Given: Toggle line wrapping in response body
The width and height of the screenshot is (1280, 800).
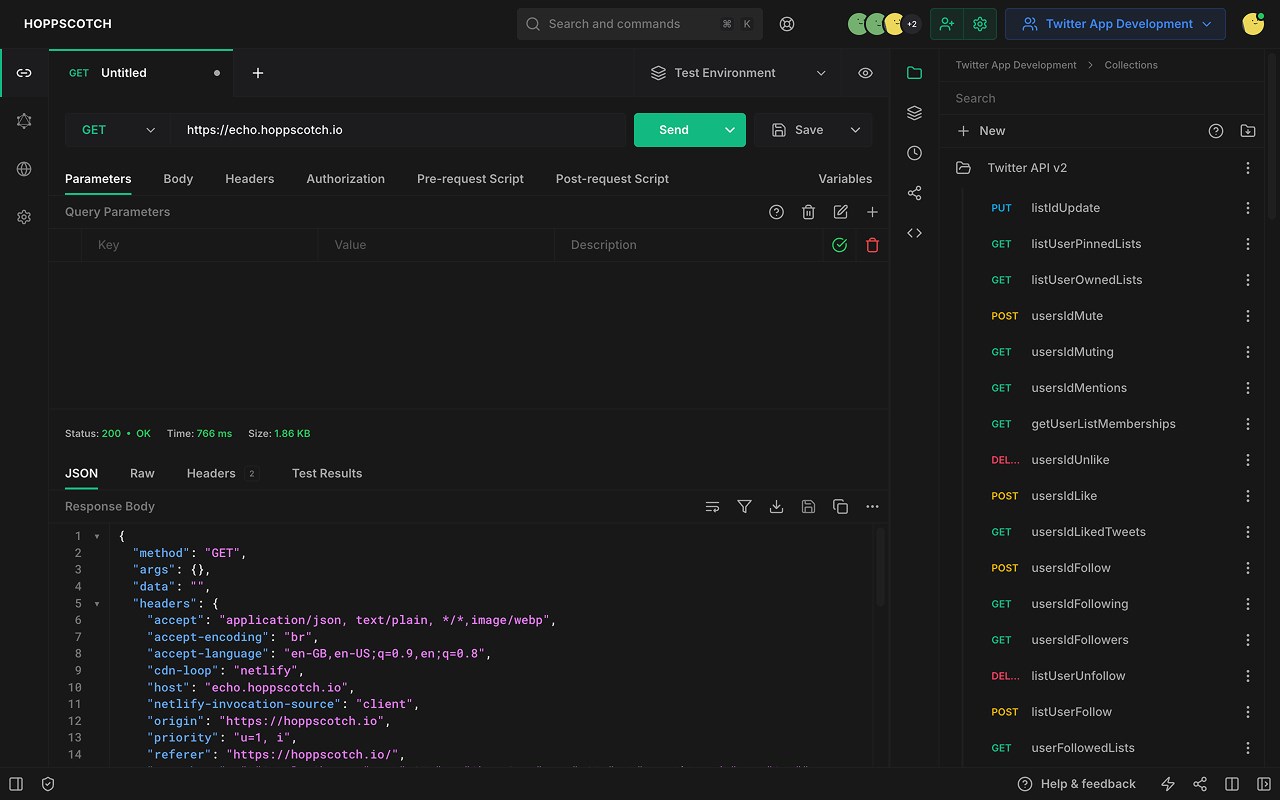Looking at the screenshot, I should coord(712,507).
